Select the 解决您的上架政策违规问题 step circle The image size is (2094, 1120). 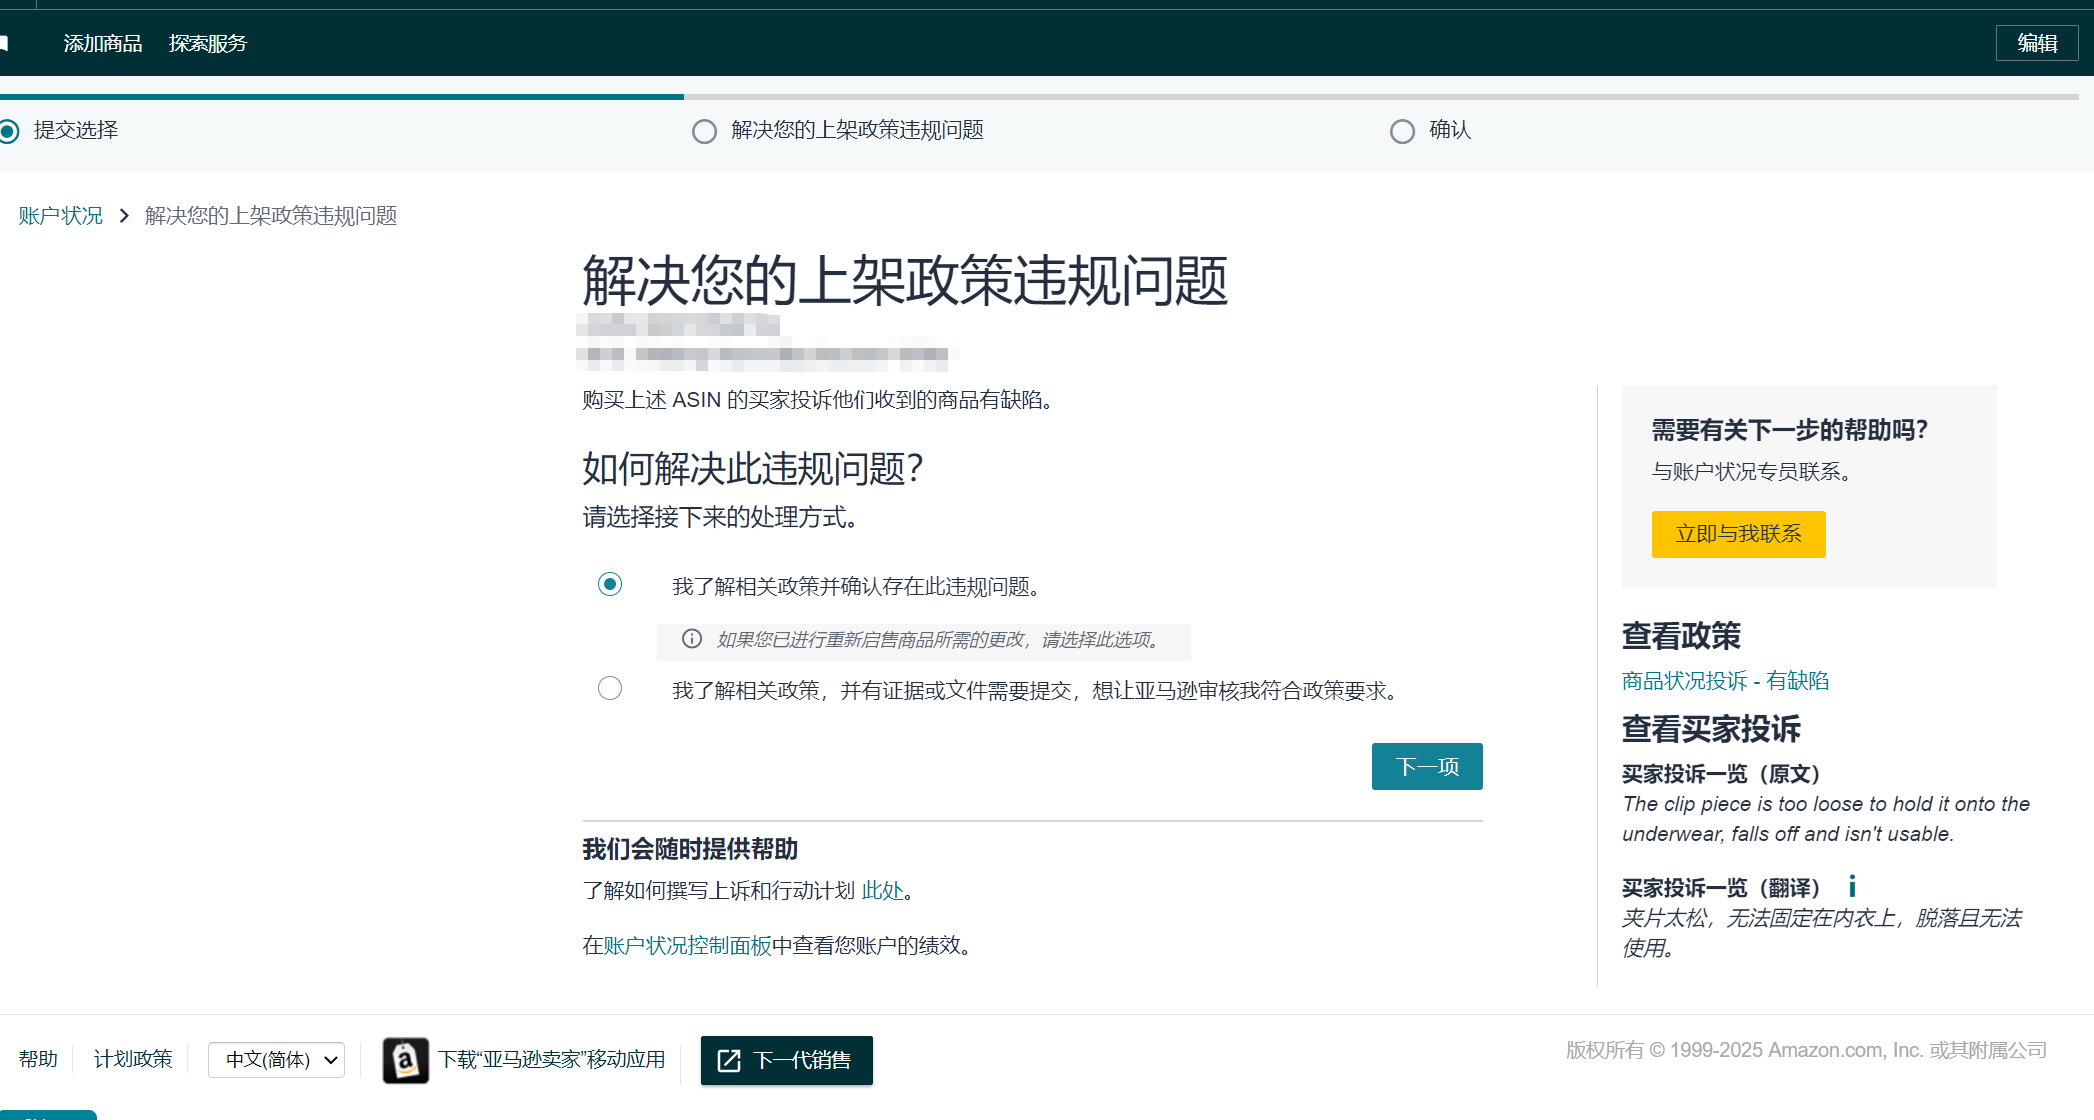704,131
